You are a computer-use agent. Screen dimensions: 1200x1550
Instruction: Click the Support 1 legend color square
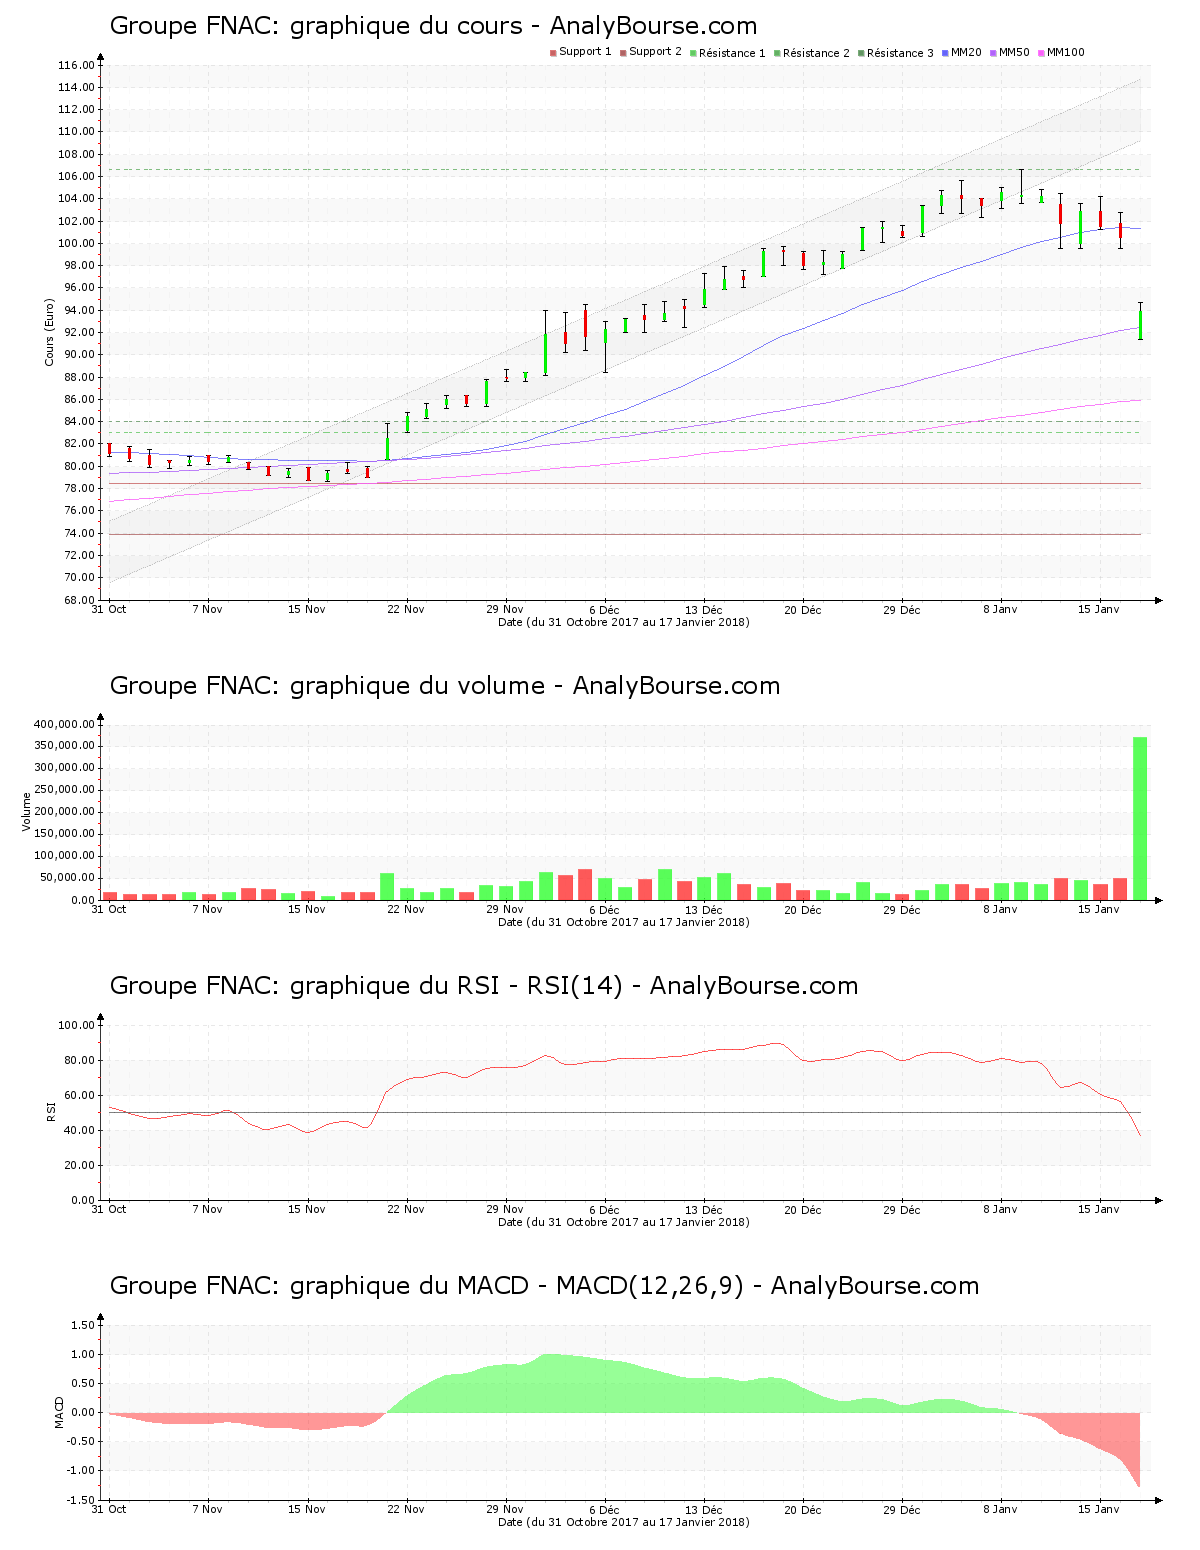pyautogui.click(x=553, y=53)
